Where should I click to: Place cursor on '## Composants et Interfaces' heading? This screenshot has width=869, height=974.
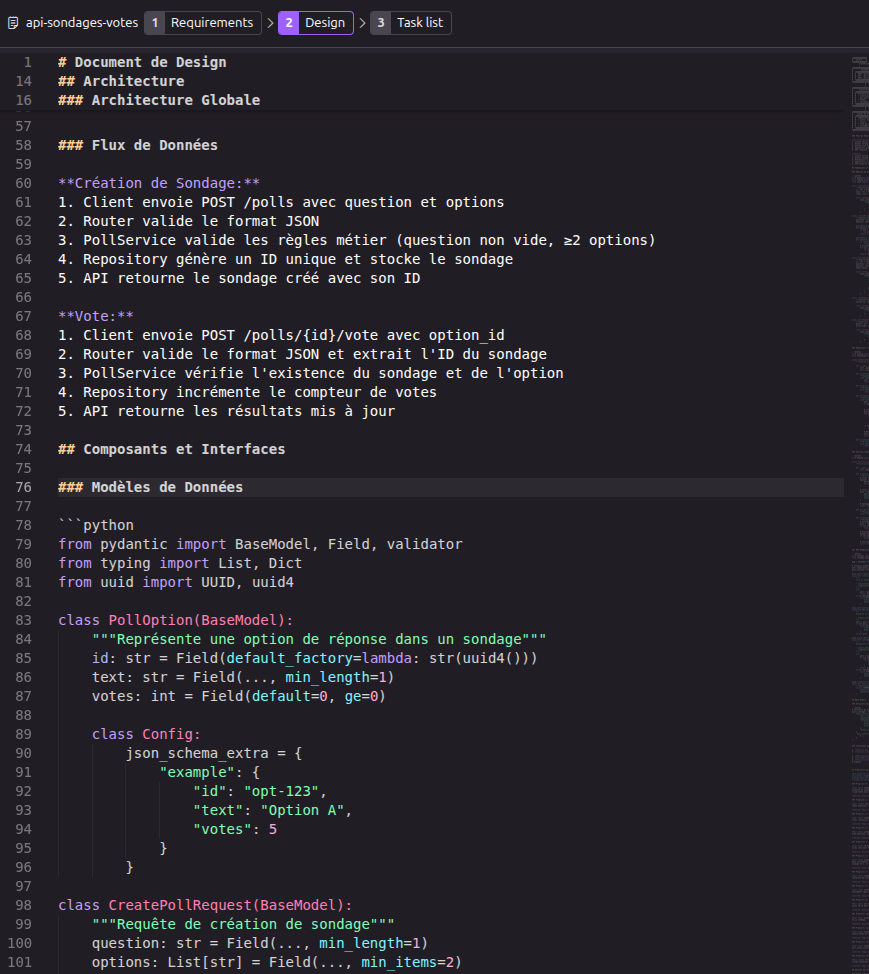coord(171,450)
